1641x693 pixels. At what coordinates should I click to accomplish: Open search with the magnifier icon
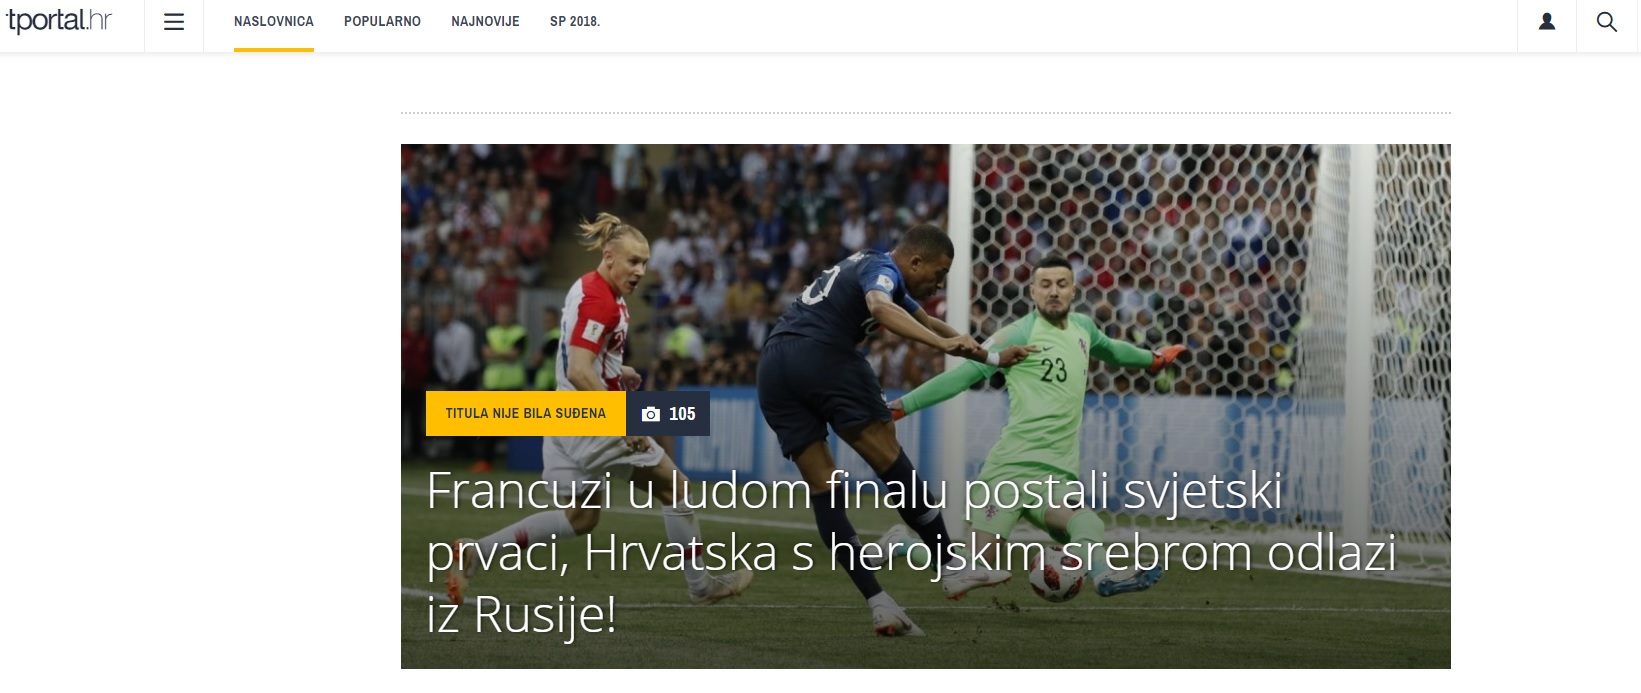tap(1607, 22)
